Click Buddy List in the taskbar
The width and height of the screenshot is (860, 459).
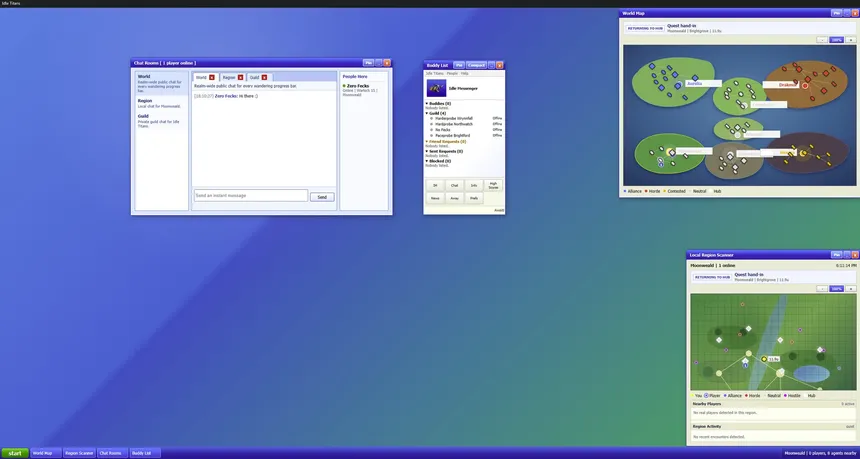point(145,454)
